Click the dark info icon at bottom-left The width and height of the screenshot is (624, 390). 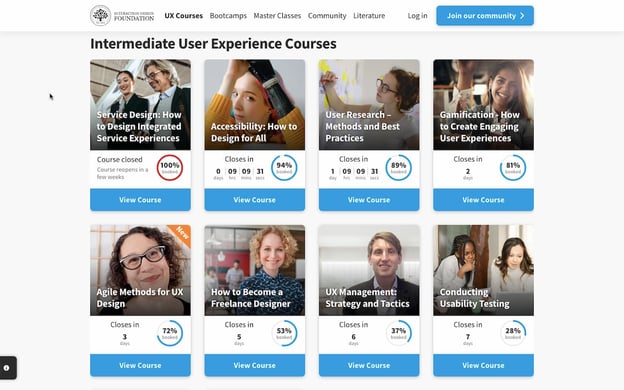(x=7, y=368)
